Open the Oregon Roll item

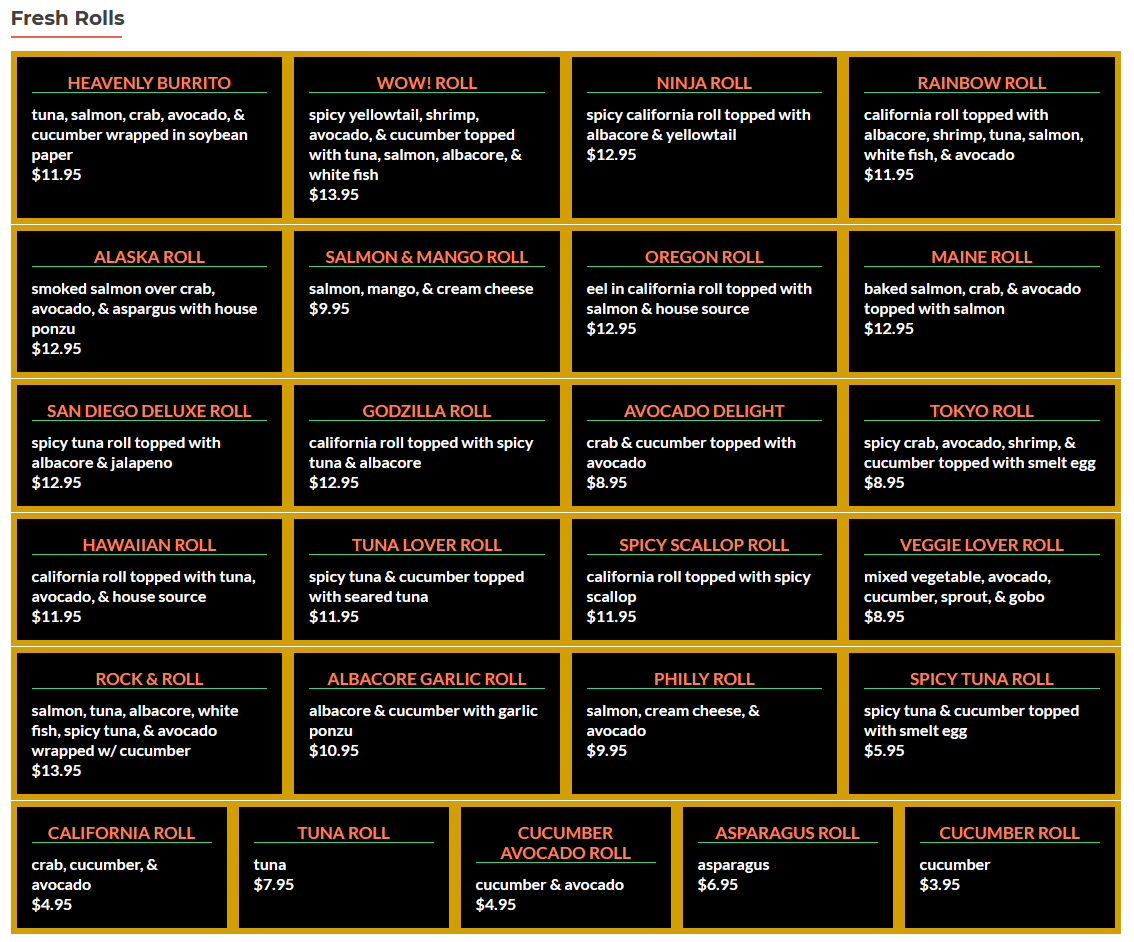coord(704,257)
